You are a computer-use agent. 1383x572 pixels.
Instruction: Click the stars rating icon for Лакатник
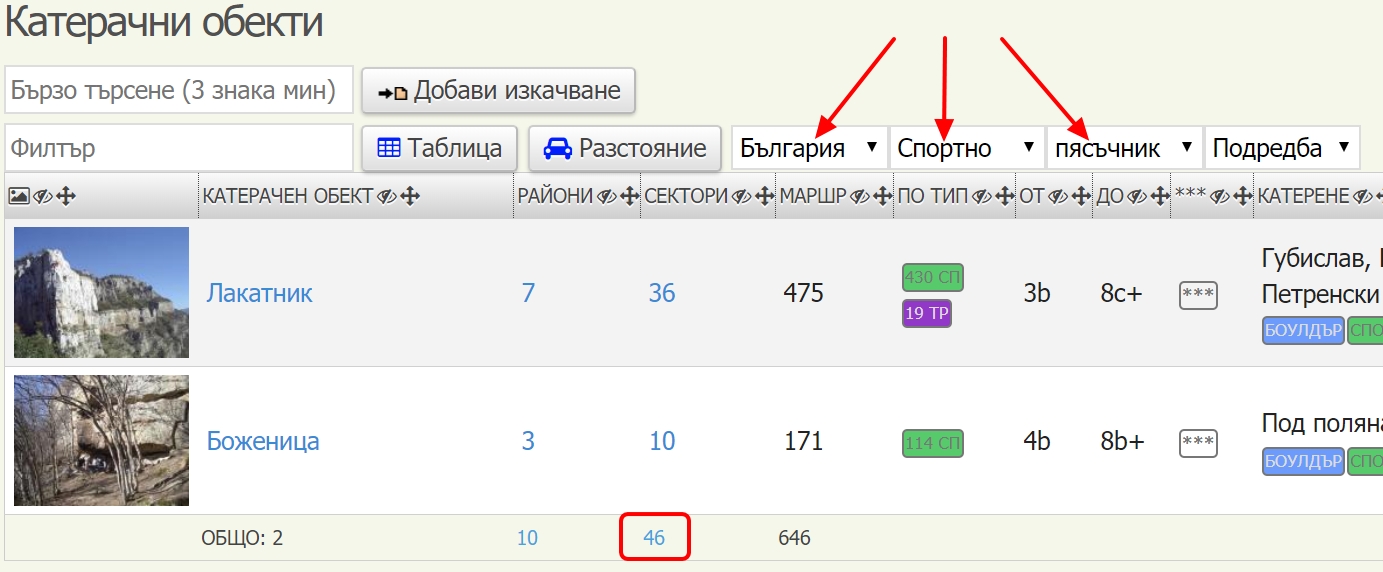pos(1198,294)
